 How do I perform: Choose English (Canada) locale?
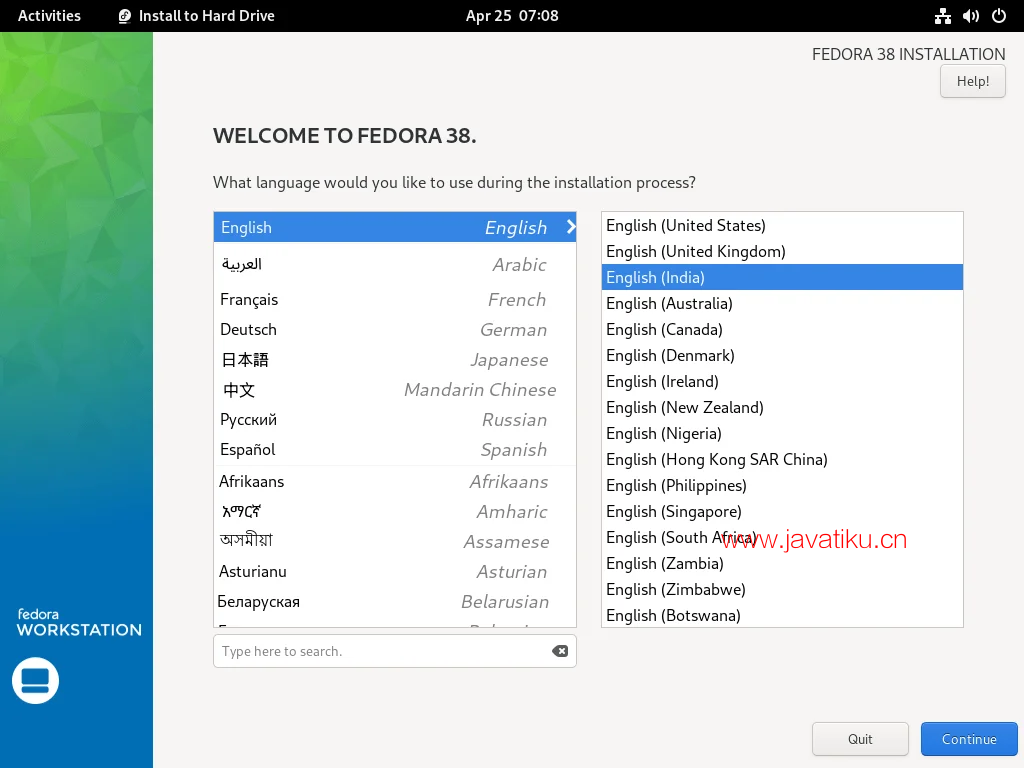[x=782, y=330]
